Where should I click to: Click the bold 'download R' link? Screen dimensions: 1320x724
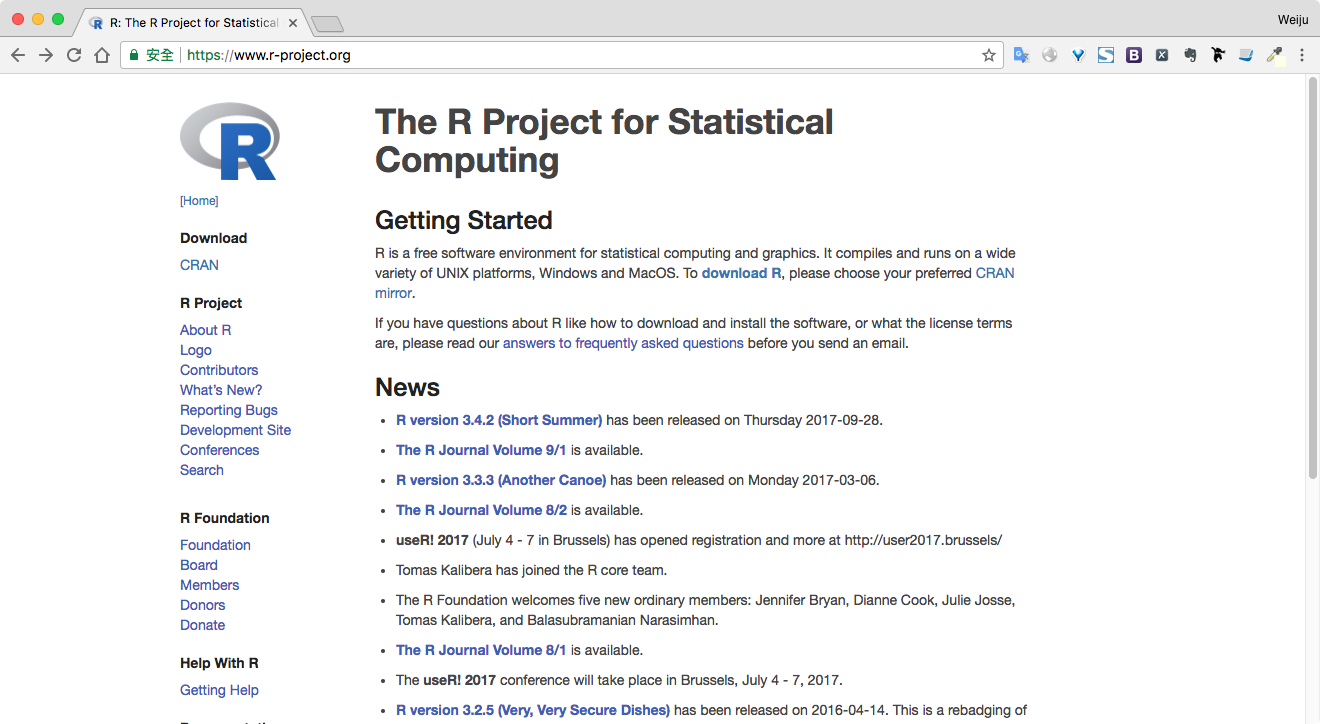[x=741, y=273]
